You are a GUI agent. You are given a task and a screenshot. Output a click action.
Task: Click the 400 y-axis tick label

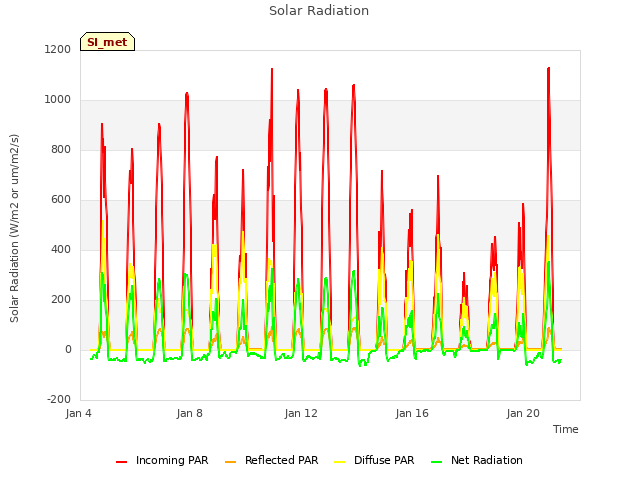coord(61,249)
